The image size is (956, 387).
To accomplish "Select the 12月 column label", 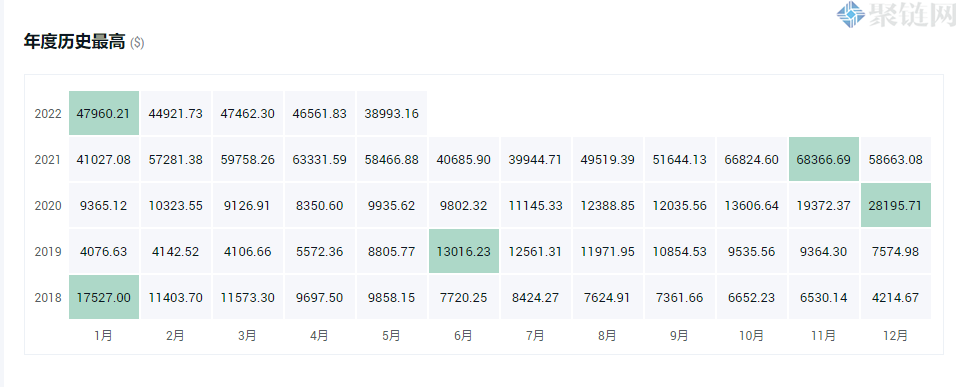I will pyautogui.click(x=896, y=335).
